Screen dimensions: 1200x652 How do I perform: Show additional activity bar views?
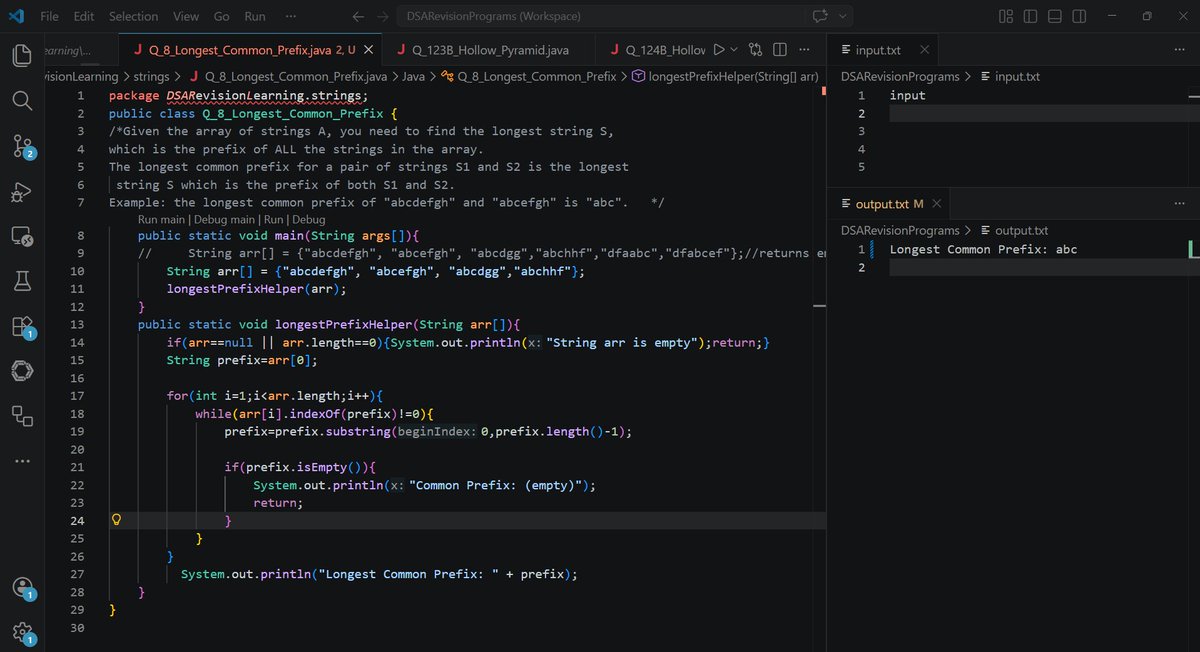tap(22, 461)
